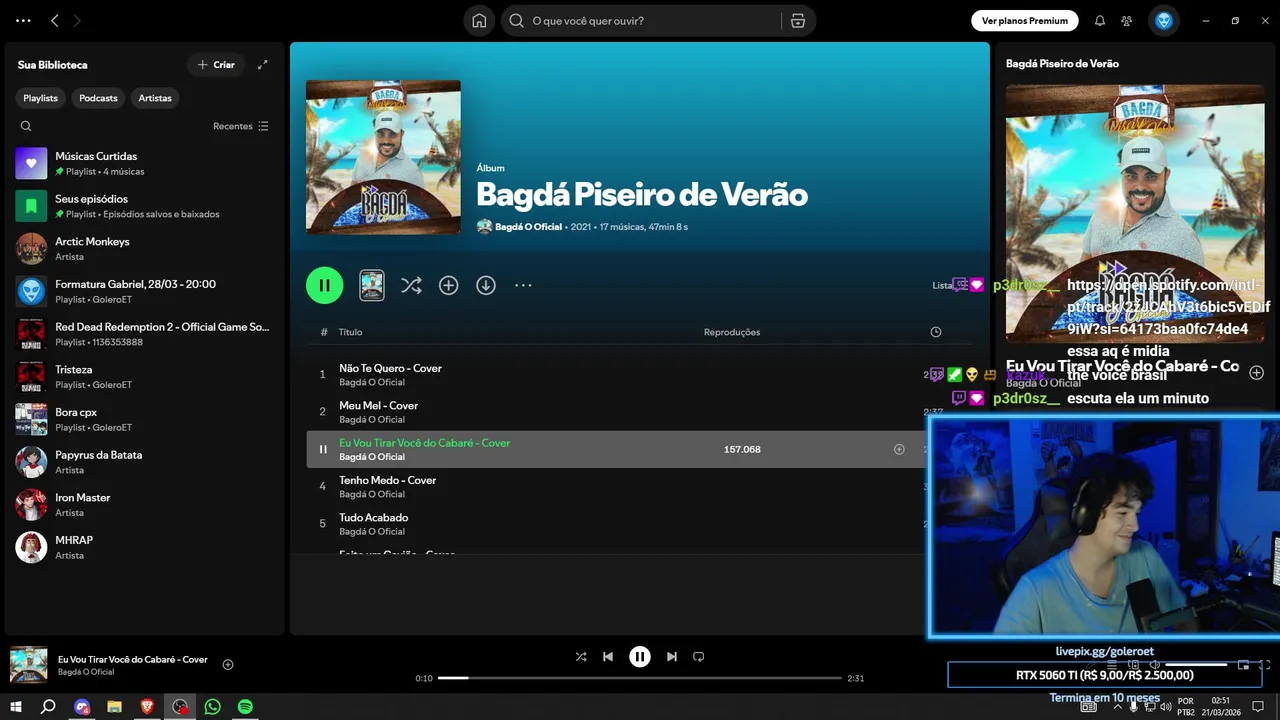This screenshot has height=720, width=1280.
Task: Open File Explorer from taskbar
Action: click(x=114, y=706)
